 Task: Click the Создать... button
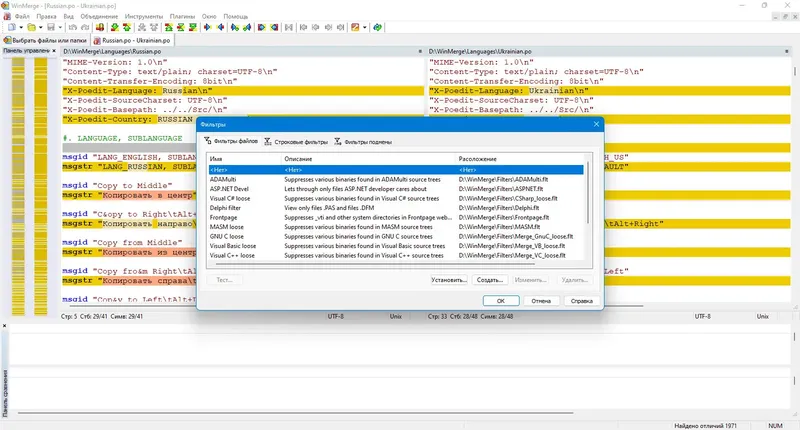[490, 280]
